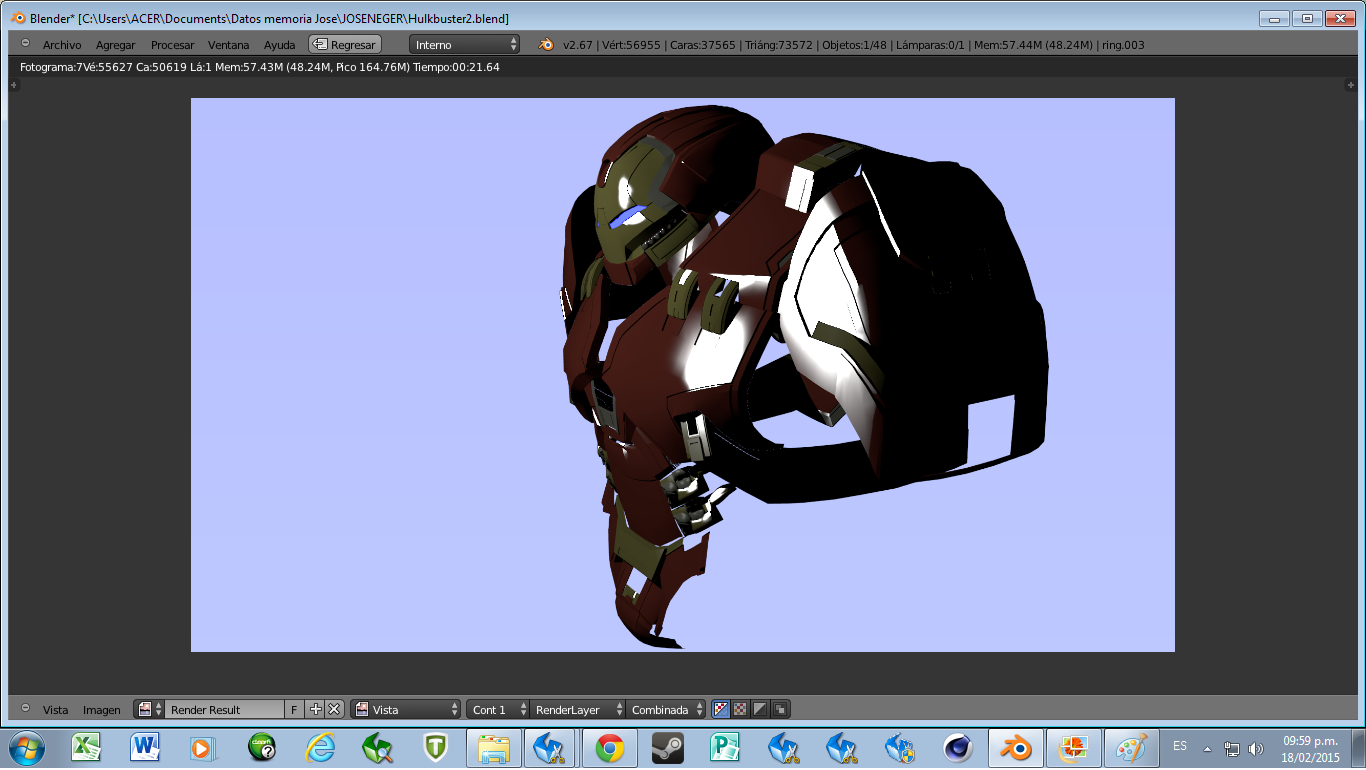Click the Render Result name field
Screen dimensions: 1366x770
pyautogui.click(x=224, y=709)
